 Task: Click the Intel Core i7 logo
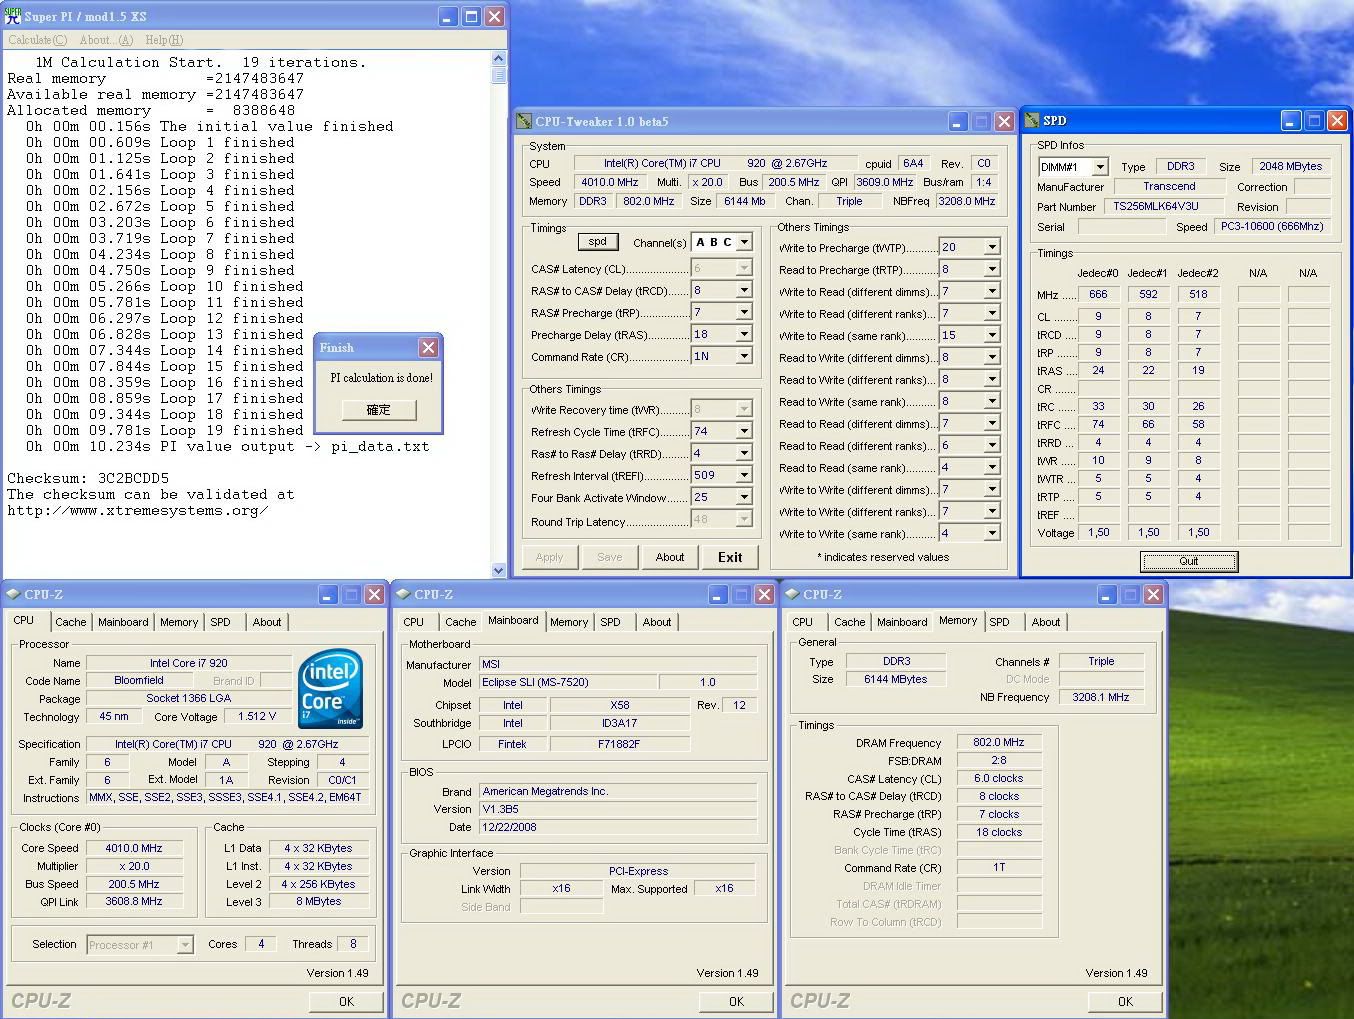point(331,689)
